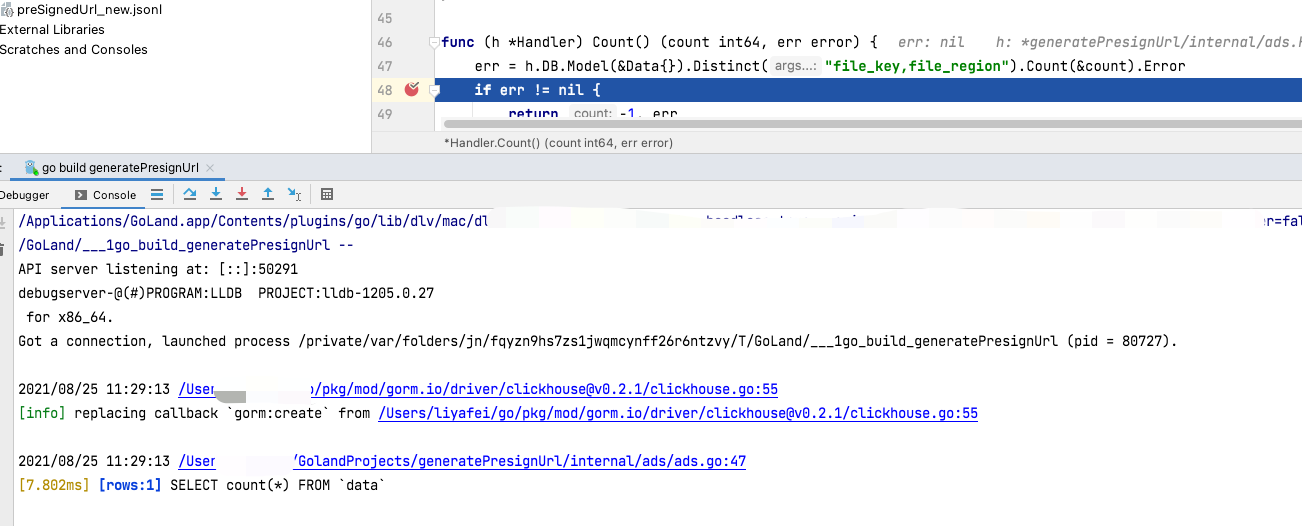Switch to the Debugger tab
The image size is (1302, 526).
point(25,195)
